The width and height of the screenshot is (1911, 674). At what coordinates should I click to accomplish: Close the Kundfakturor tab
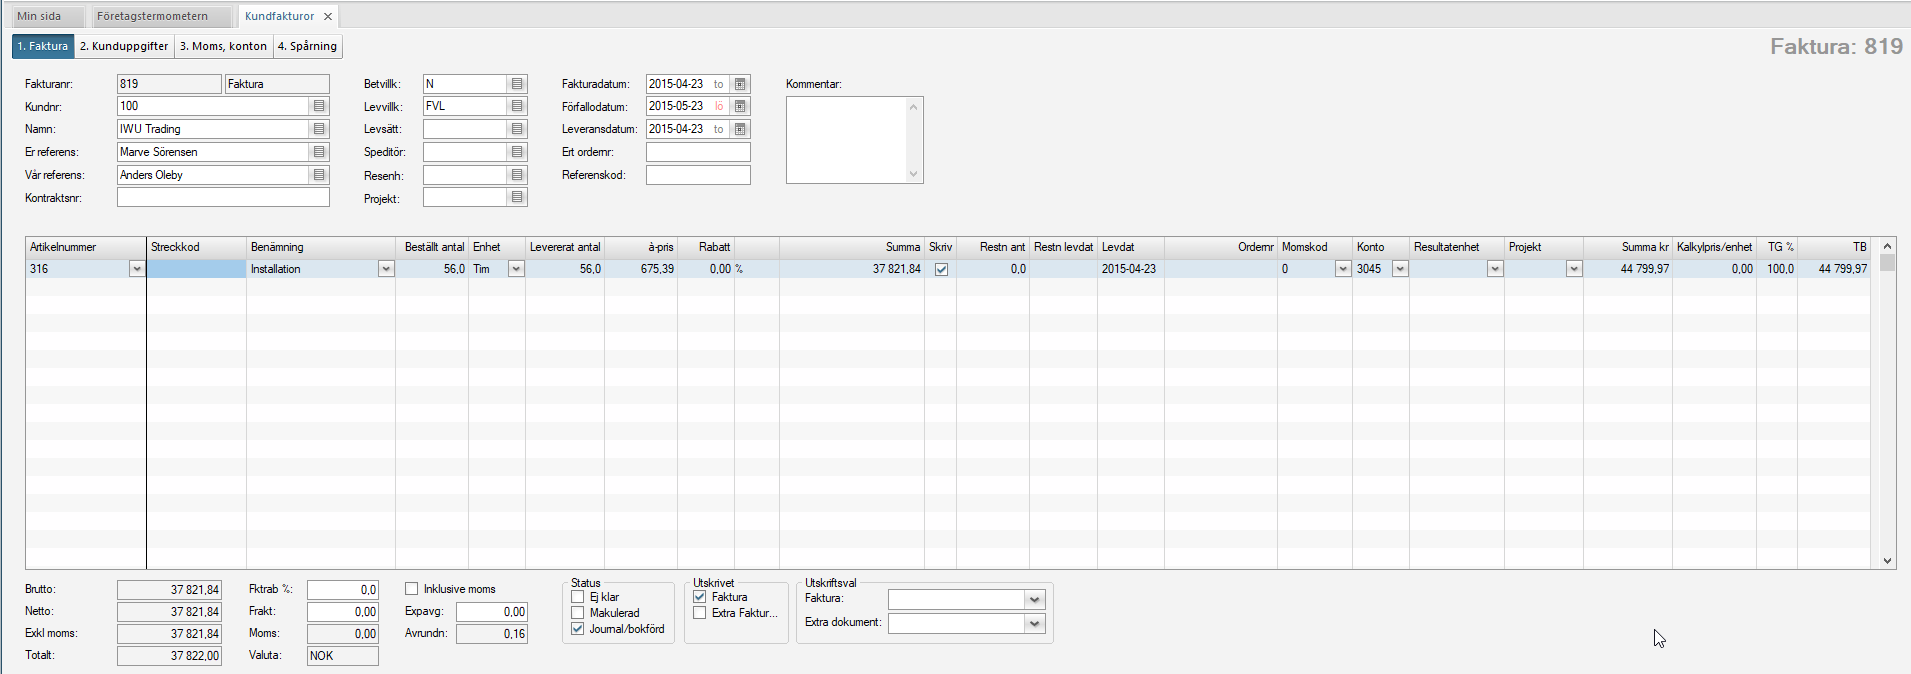328,17
